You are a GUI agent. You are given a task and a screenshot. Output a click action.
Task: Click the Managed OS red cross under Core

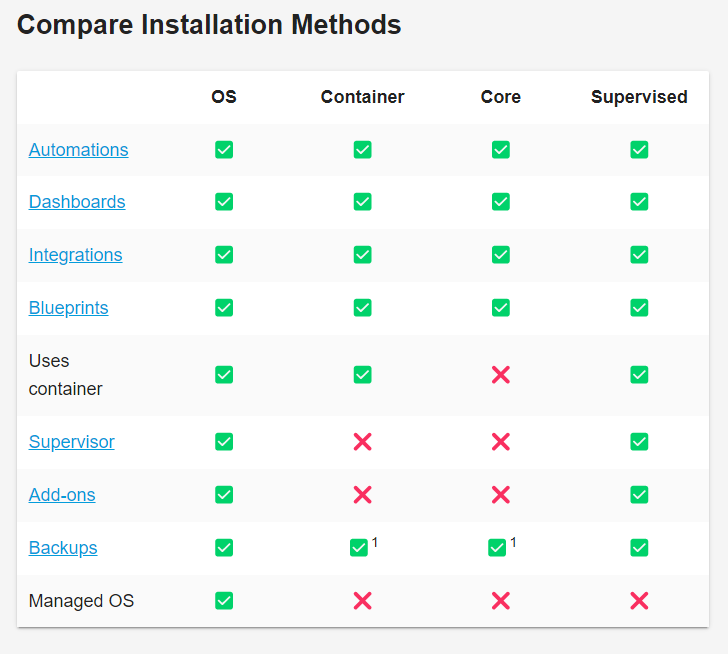tap(501, 601)
